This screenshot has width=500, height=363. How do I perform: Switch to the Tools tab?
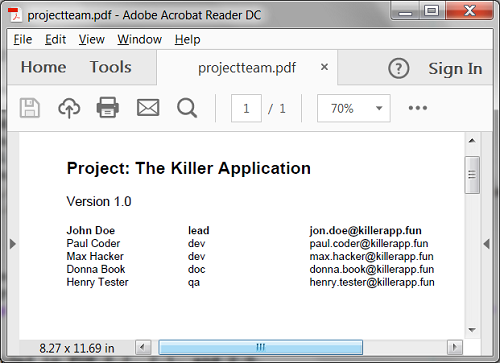click(x=111, y=67)
